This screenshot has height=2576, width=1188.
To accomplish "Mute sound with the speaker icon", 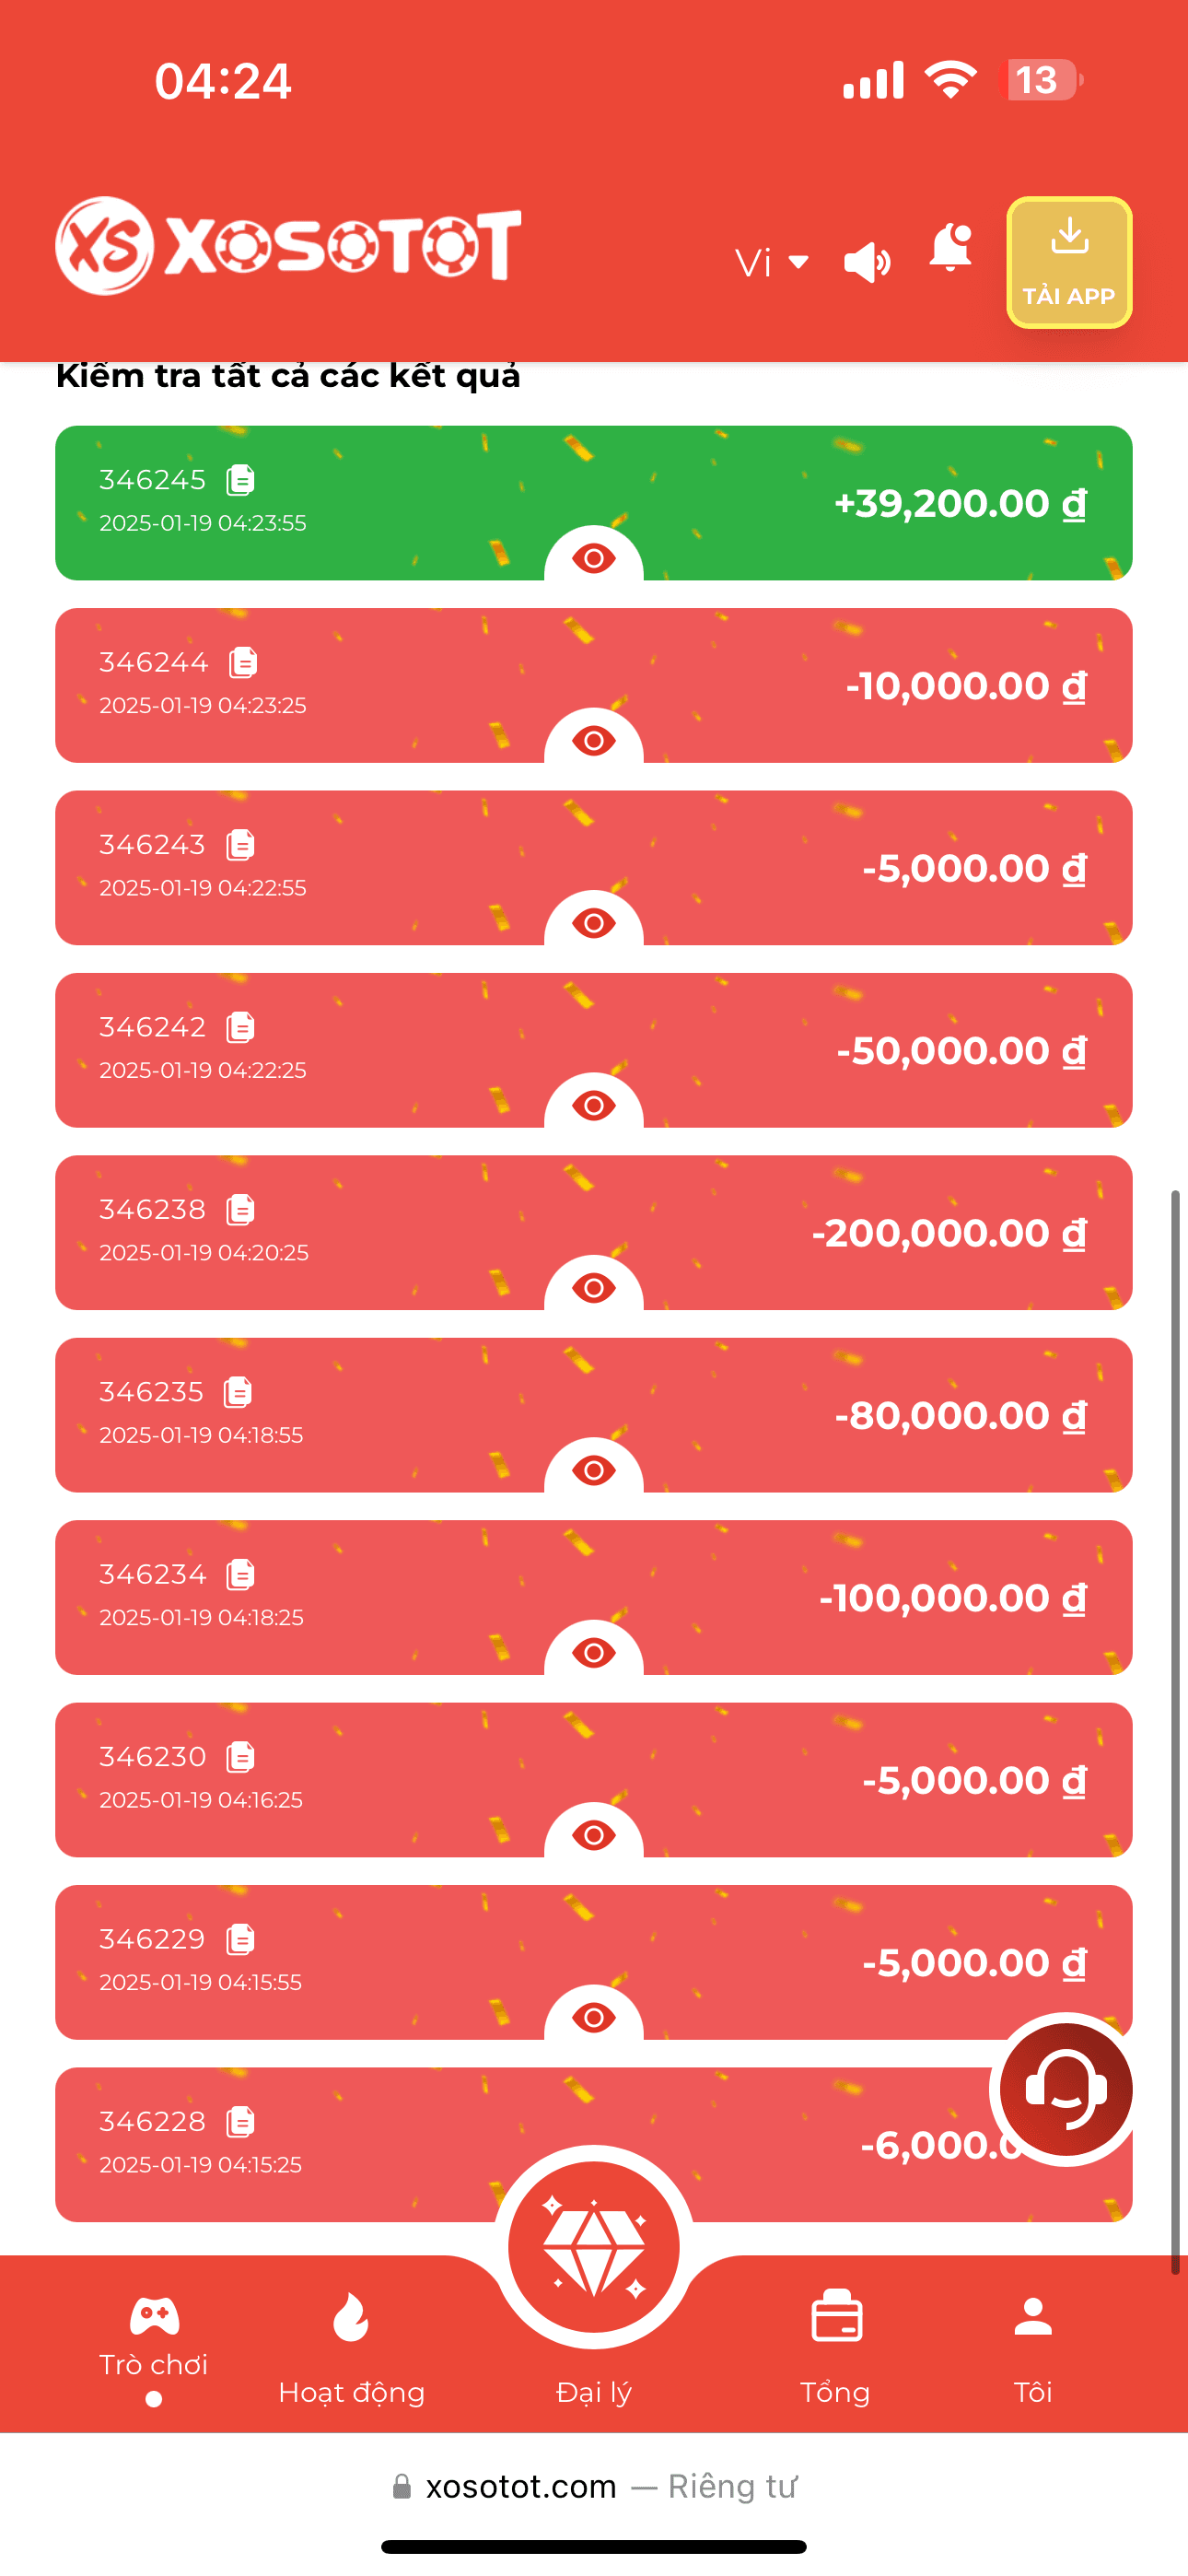I will (866, 263).
